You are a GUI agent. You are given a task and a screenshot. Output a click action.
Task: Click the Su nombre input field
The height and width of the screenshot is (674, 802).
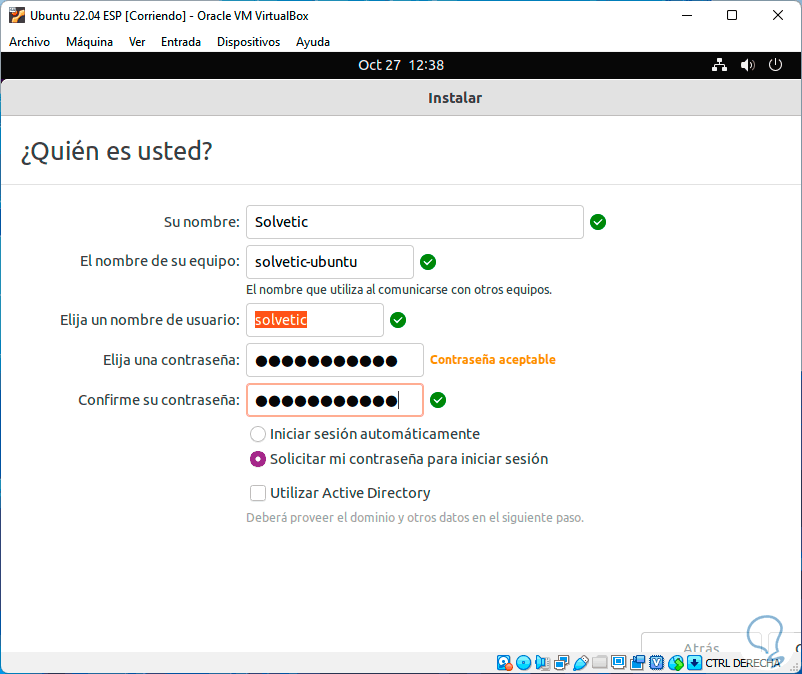(415, 222)
